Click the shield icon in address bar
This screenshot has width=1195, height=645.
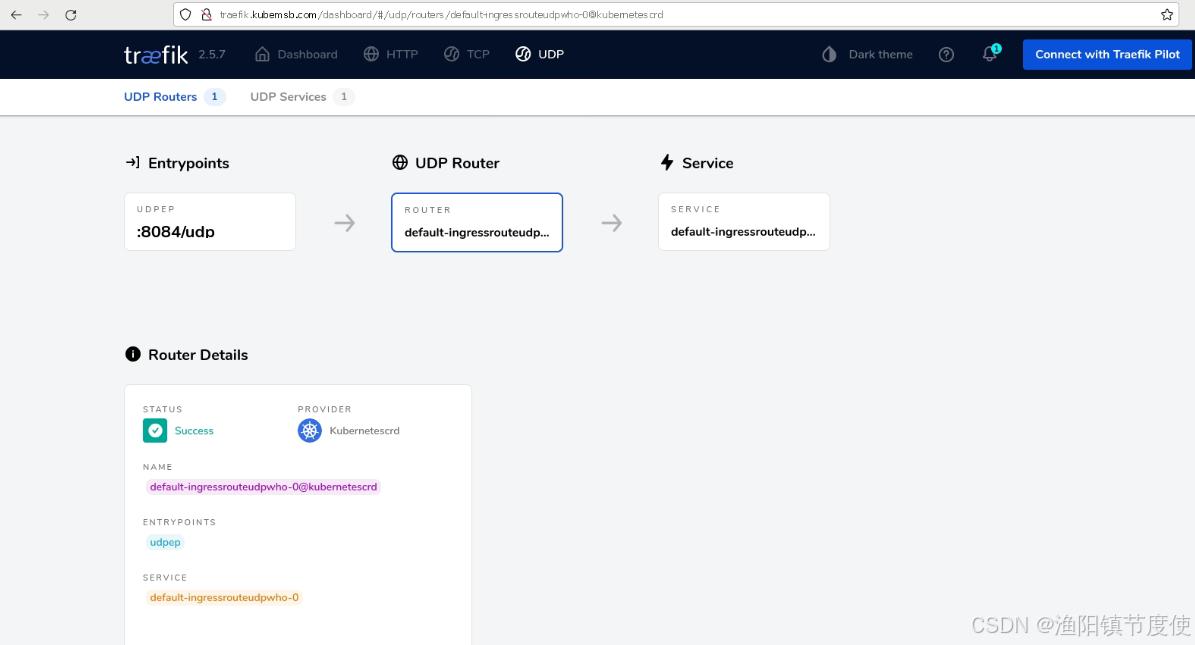click(x=186, y=14)
